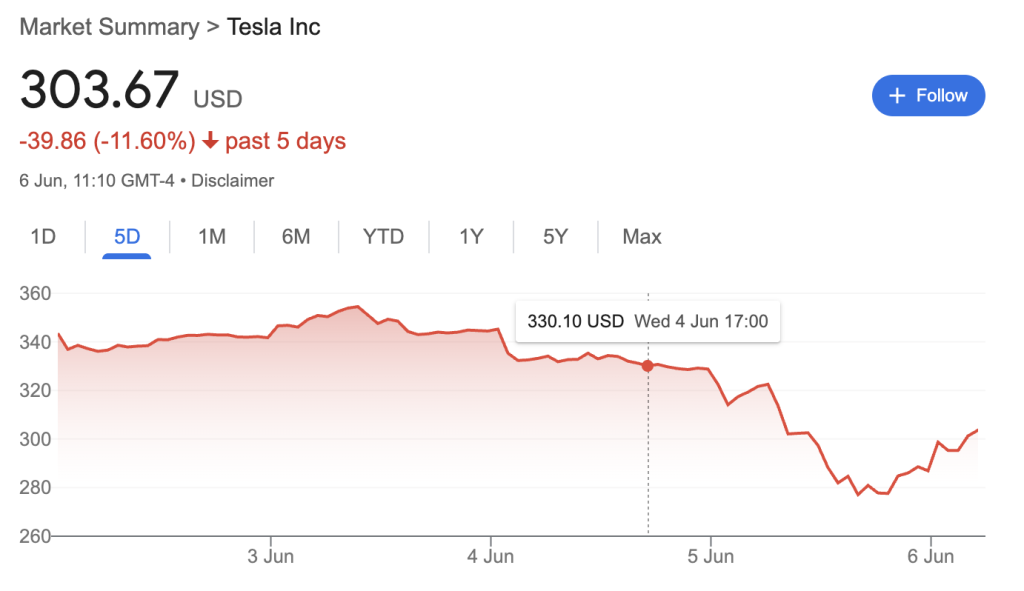Click the 3 Jun axis label
Screen dimensions: 1024x591
[270, 556]
